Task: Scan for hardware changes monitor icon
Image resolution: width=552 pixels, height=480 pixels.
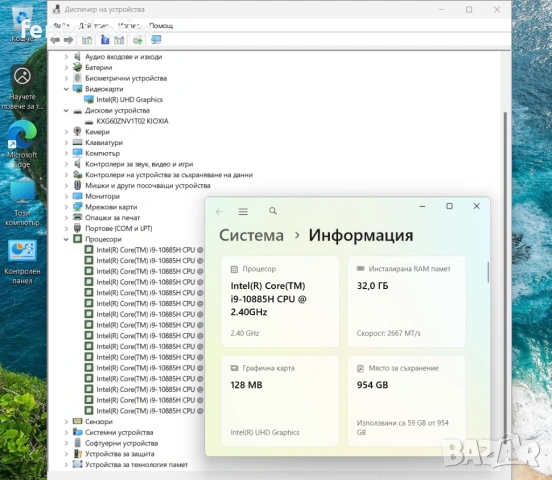Action: coord(156,40)
